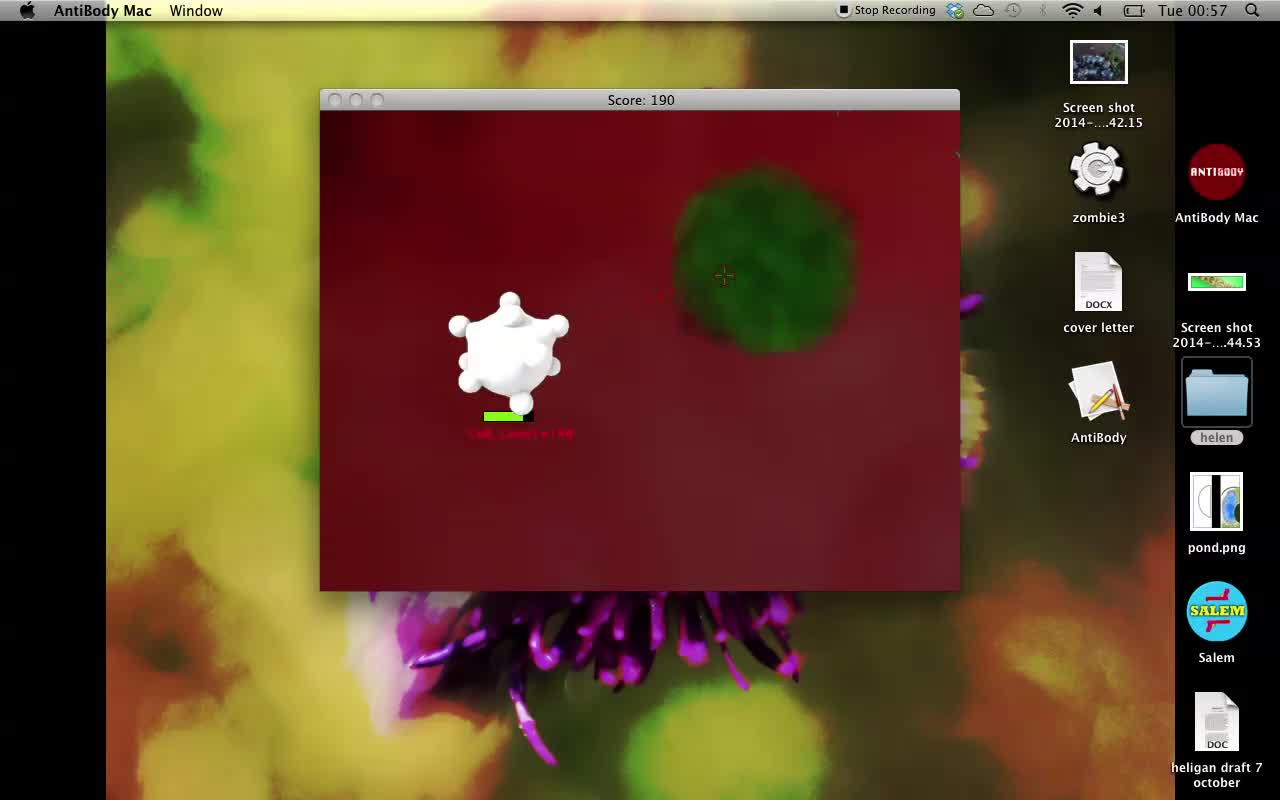Open the helen folder

pyautogui.click(x=1216, y=391)
